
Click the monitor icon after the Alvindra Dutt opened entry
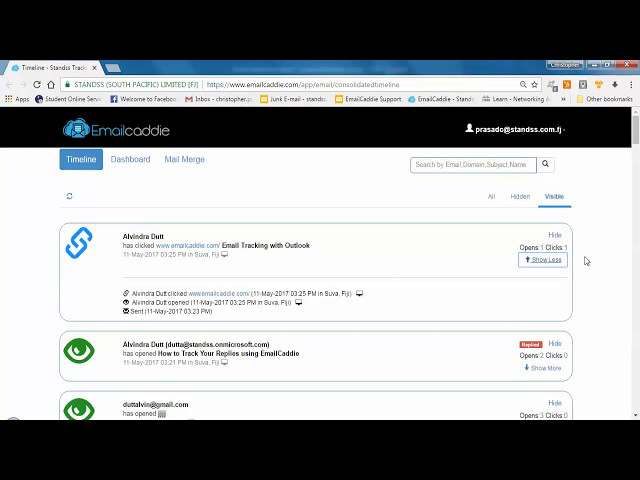coord(299,302)
